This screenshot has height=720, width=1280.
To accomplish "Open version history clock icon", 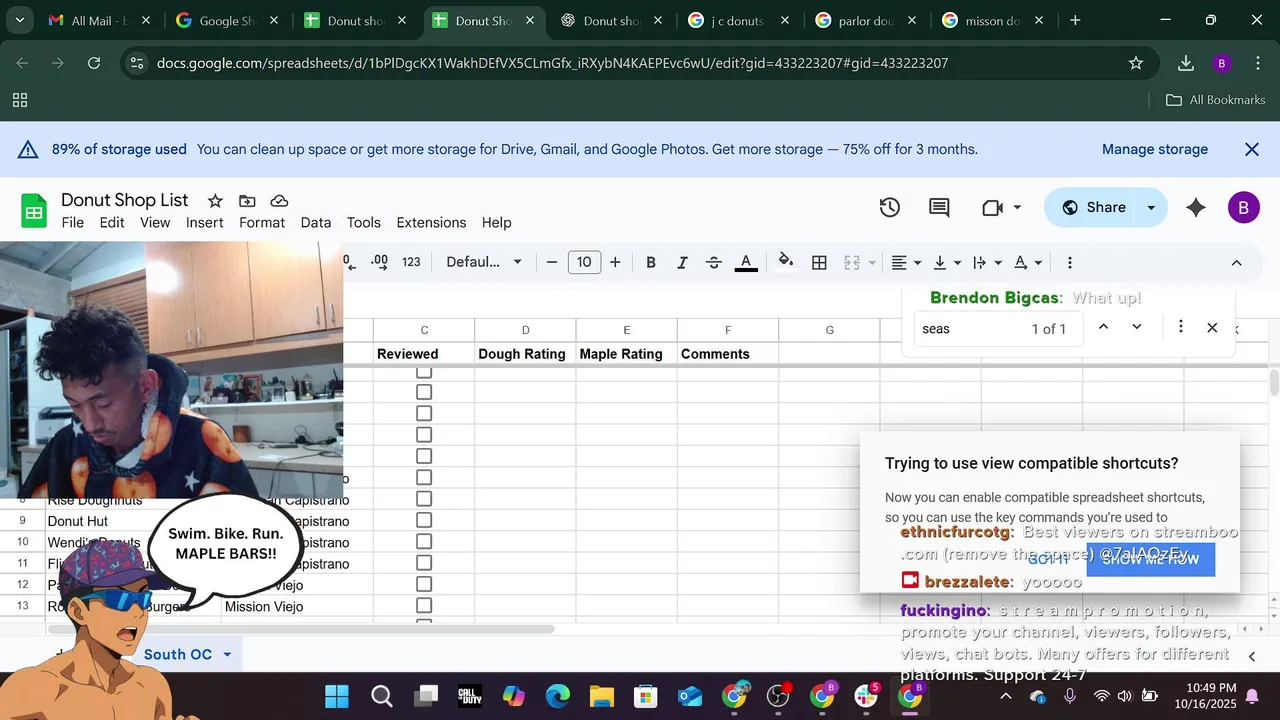I will coord(889,207).
